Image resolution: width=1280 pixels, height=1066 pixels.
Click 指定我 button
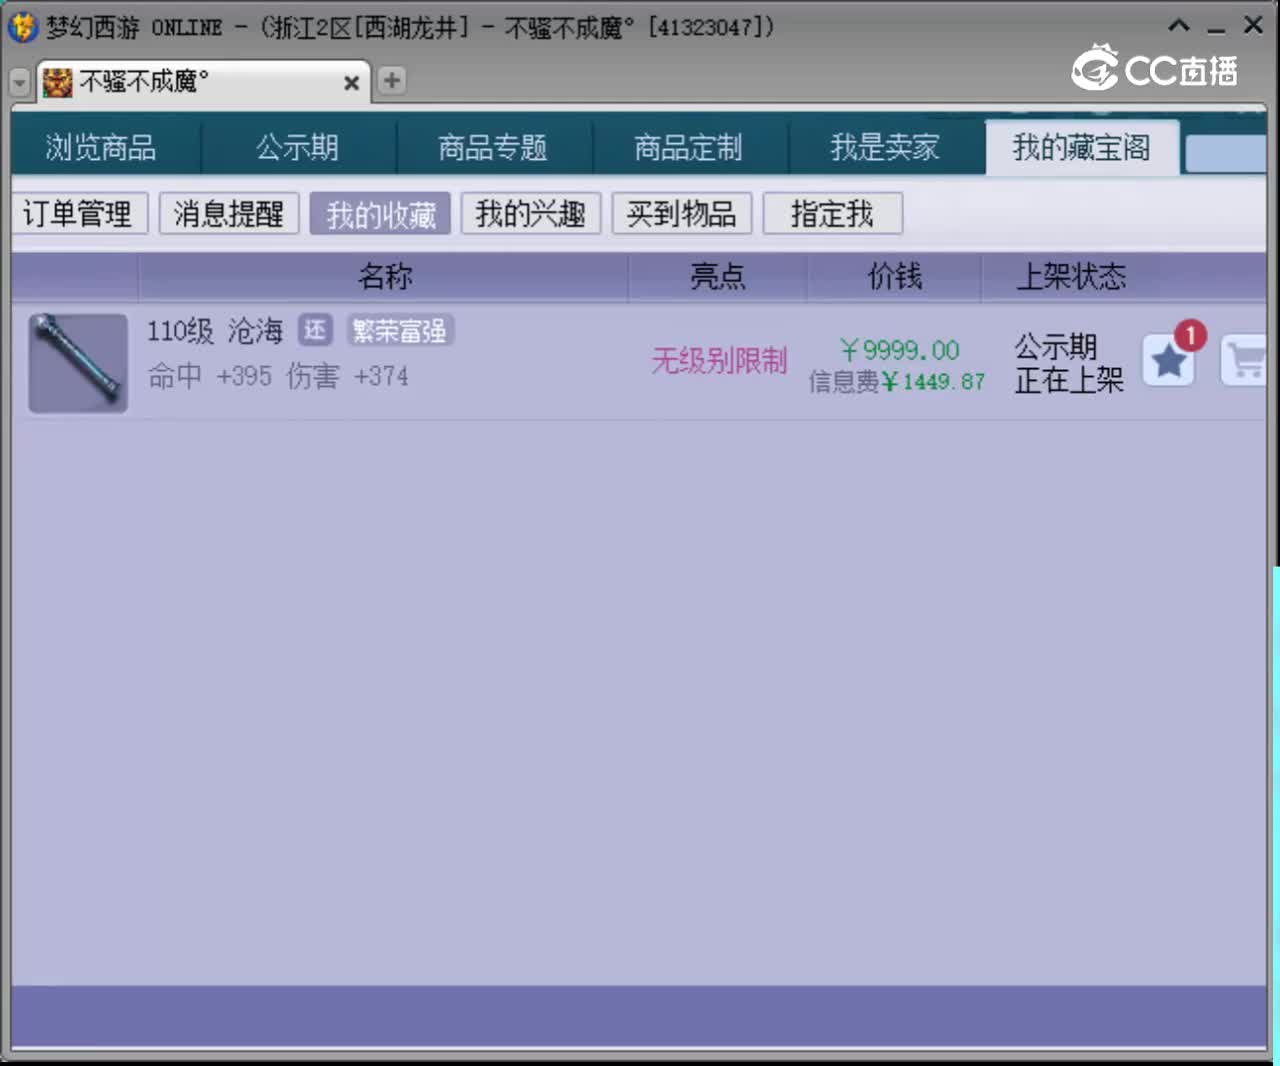point(833,213)
